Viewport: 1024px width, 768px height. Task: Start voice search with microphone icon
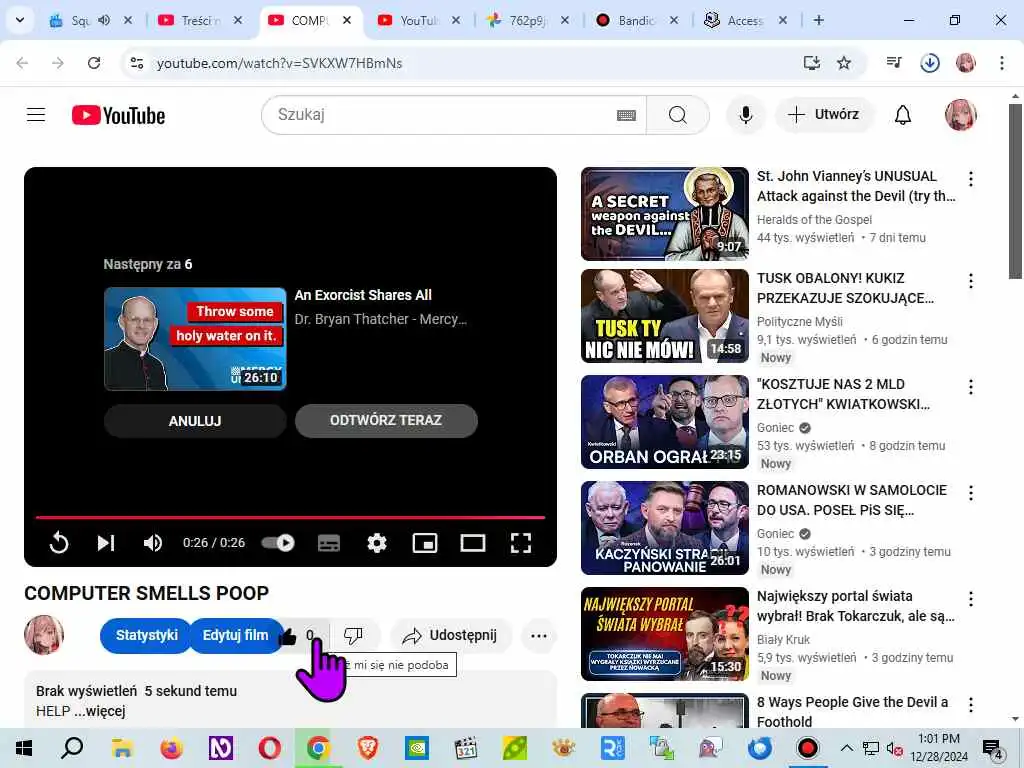point(745,115)
